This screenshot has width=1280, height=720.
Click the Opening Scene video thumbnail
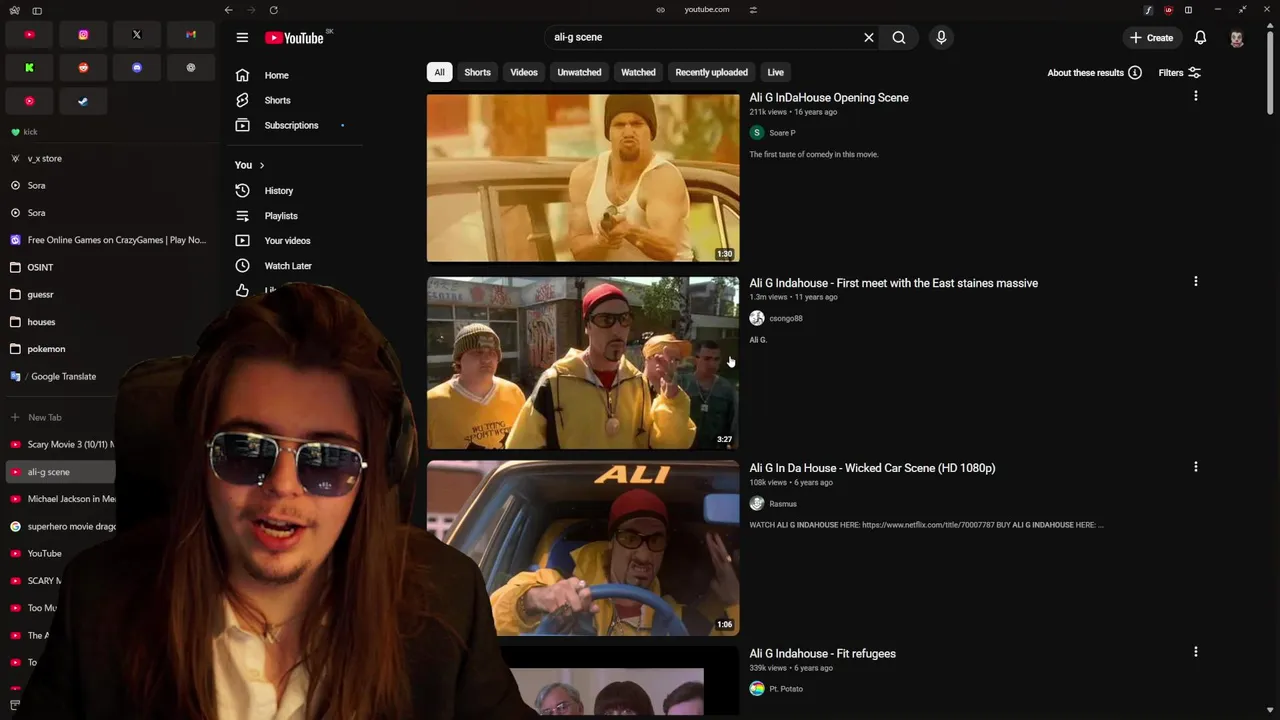coord(583,177)
